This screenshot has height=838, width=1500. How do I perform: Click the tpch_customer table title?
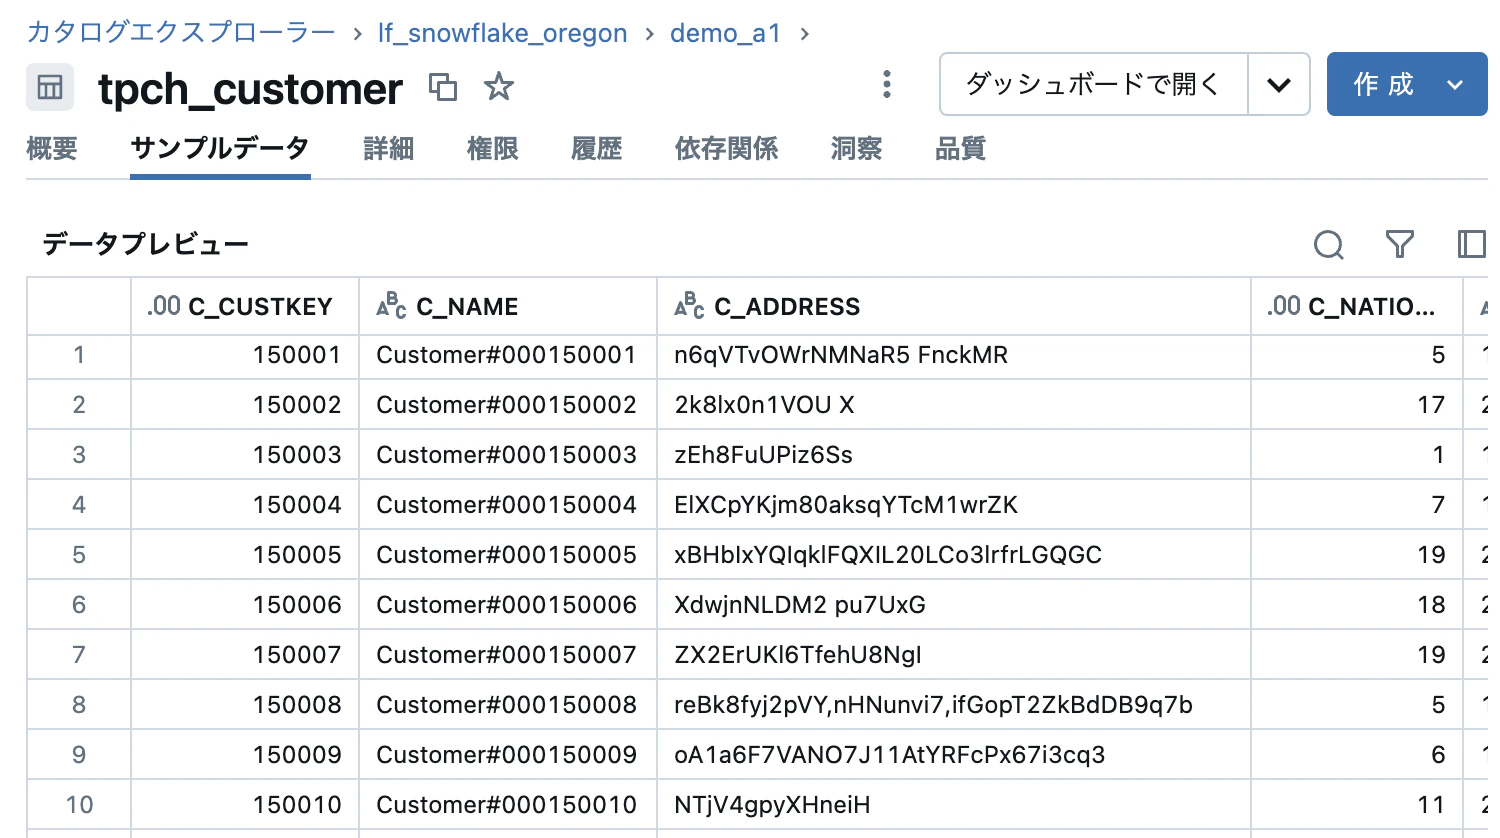click(251, 89)
